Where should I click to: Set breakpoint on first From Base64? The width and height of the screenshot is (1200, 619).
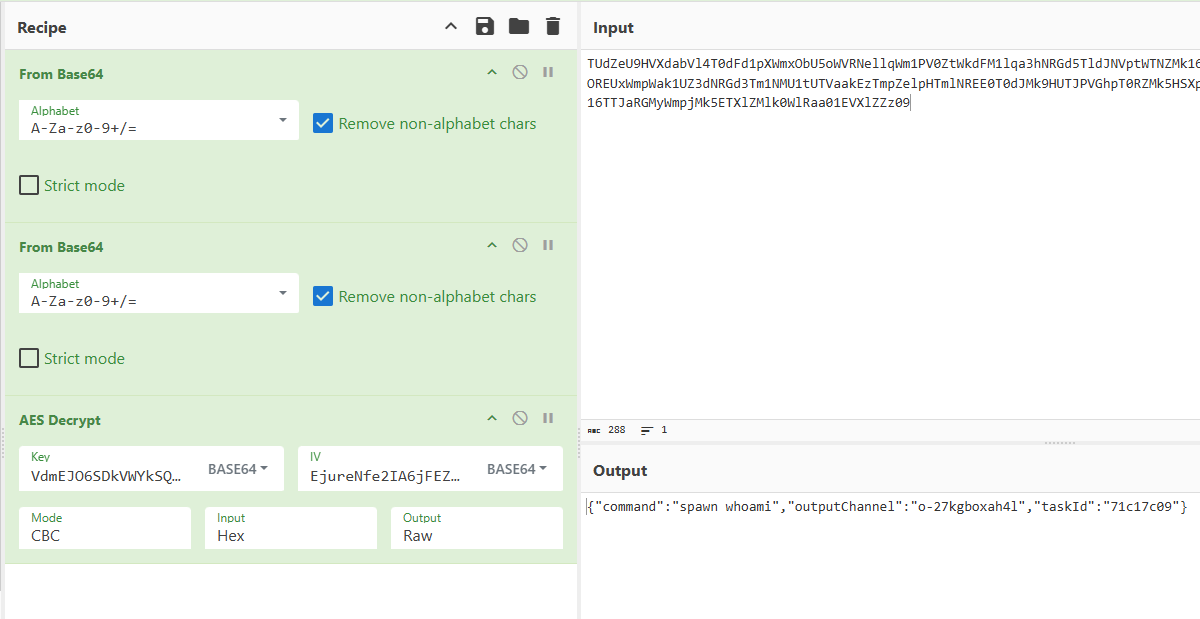(x=548, y=73)
